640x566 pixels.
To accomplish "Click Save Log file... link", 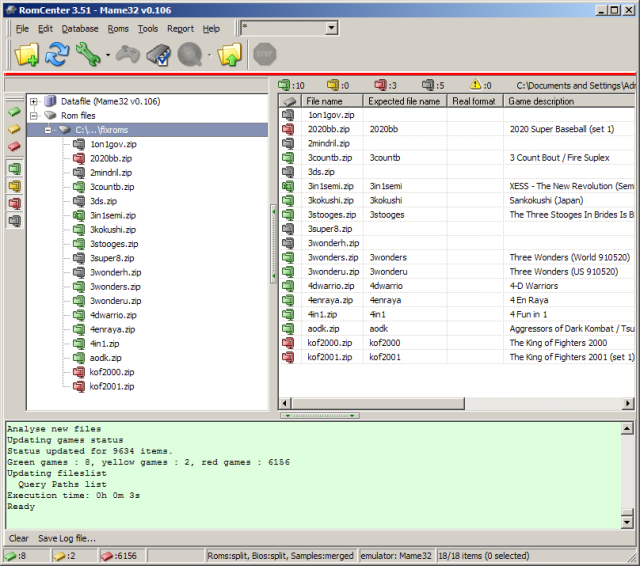I will click(x=67, y=539).
